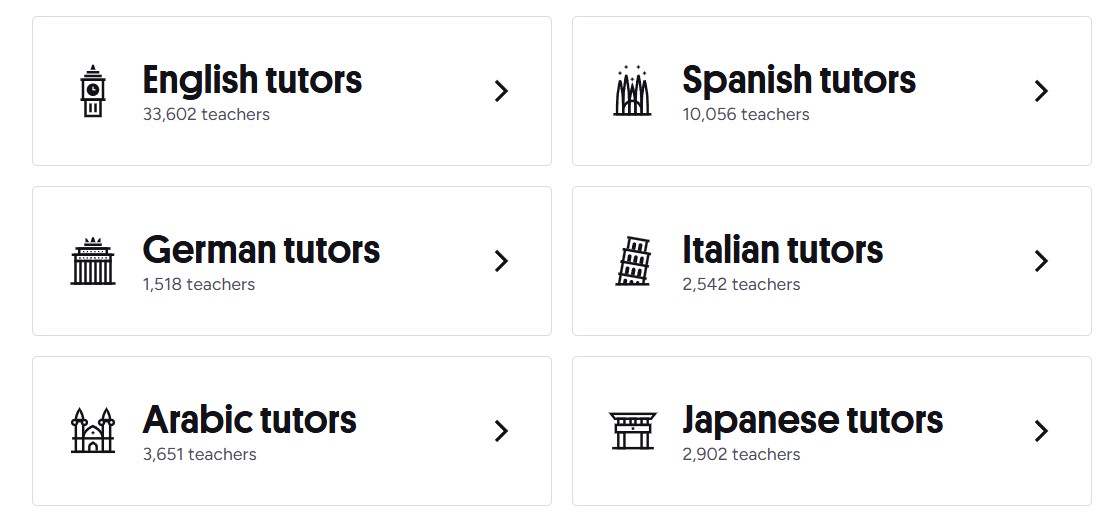Open the English tutors heading link

point(252,80)
